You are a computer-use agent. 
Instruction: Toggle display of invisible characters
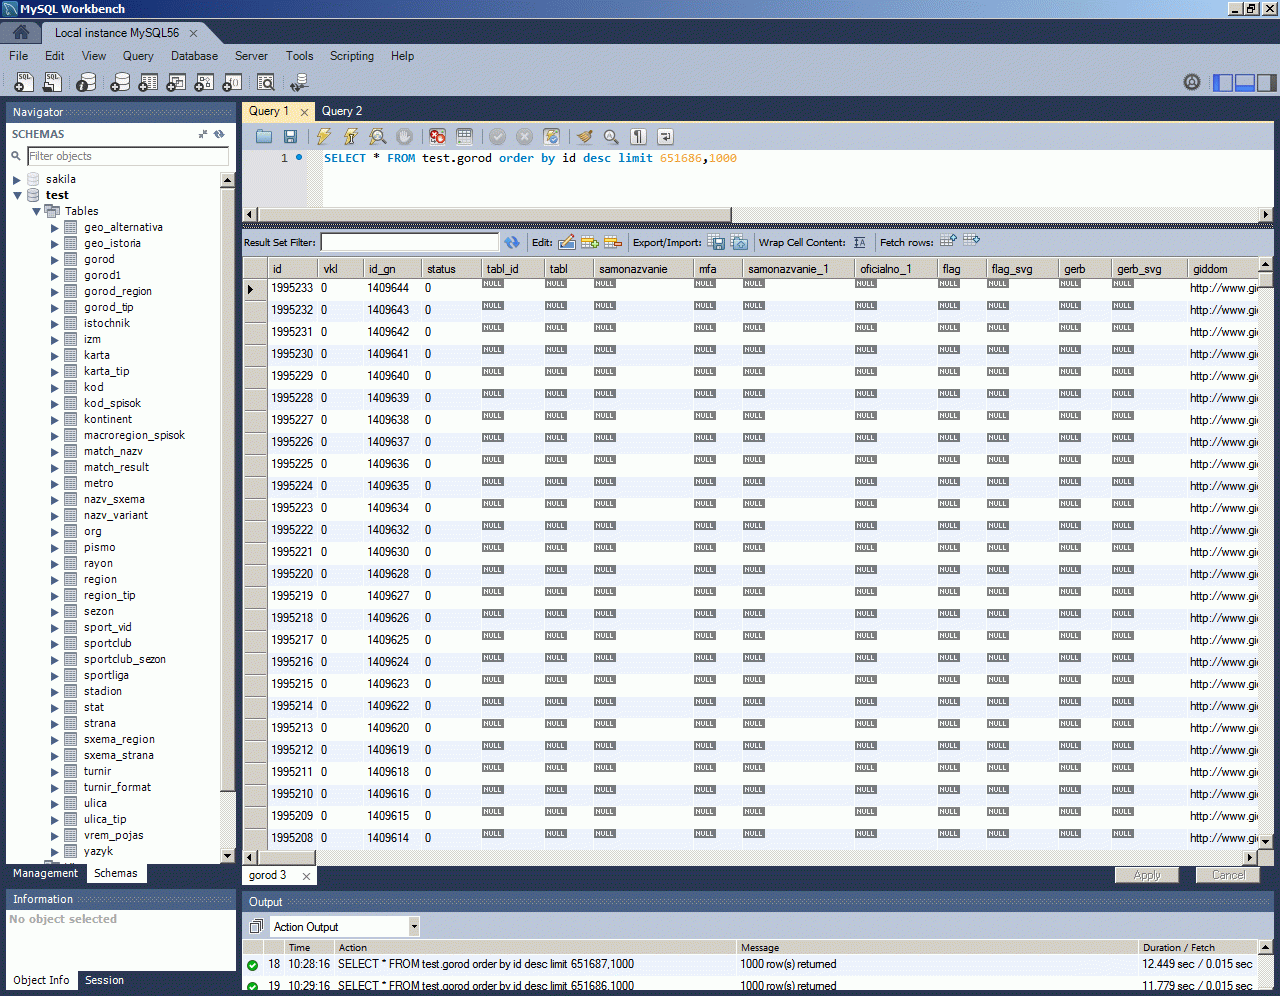point(638,136)
